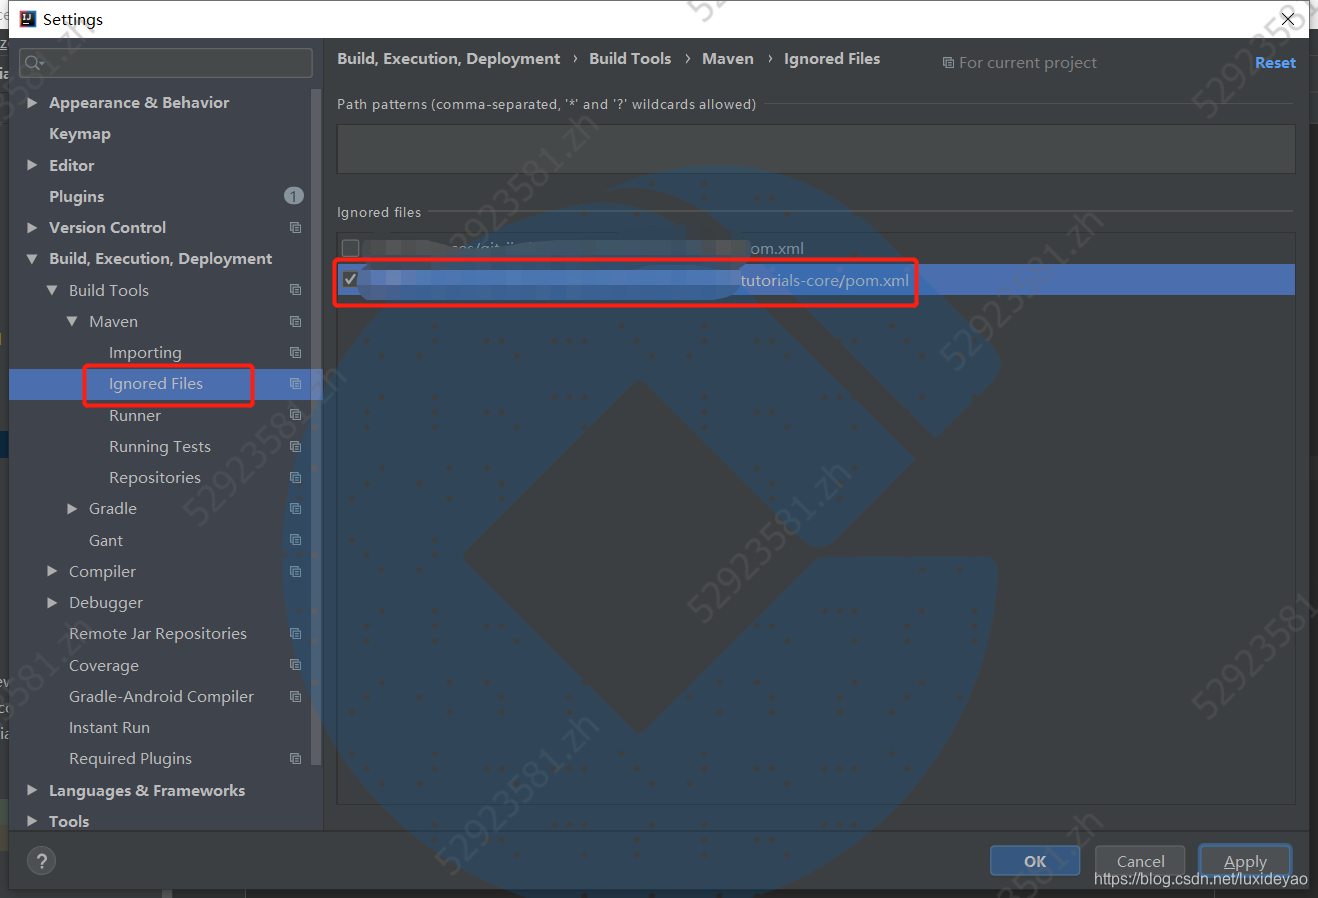Screen dimensions: 1318x898
Task: Expand the Editor section
Action: pos(32,165)
